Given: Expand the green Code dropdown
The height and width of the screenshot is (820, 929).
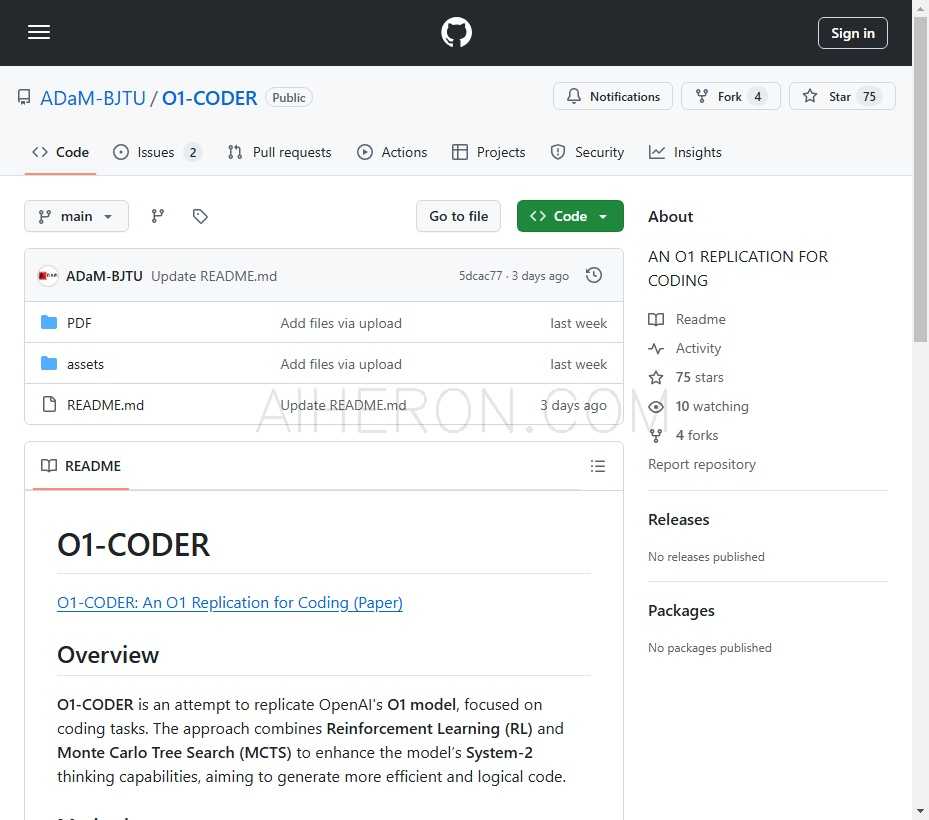Looking at the screenshot, I should pos(570,216).
